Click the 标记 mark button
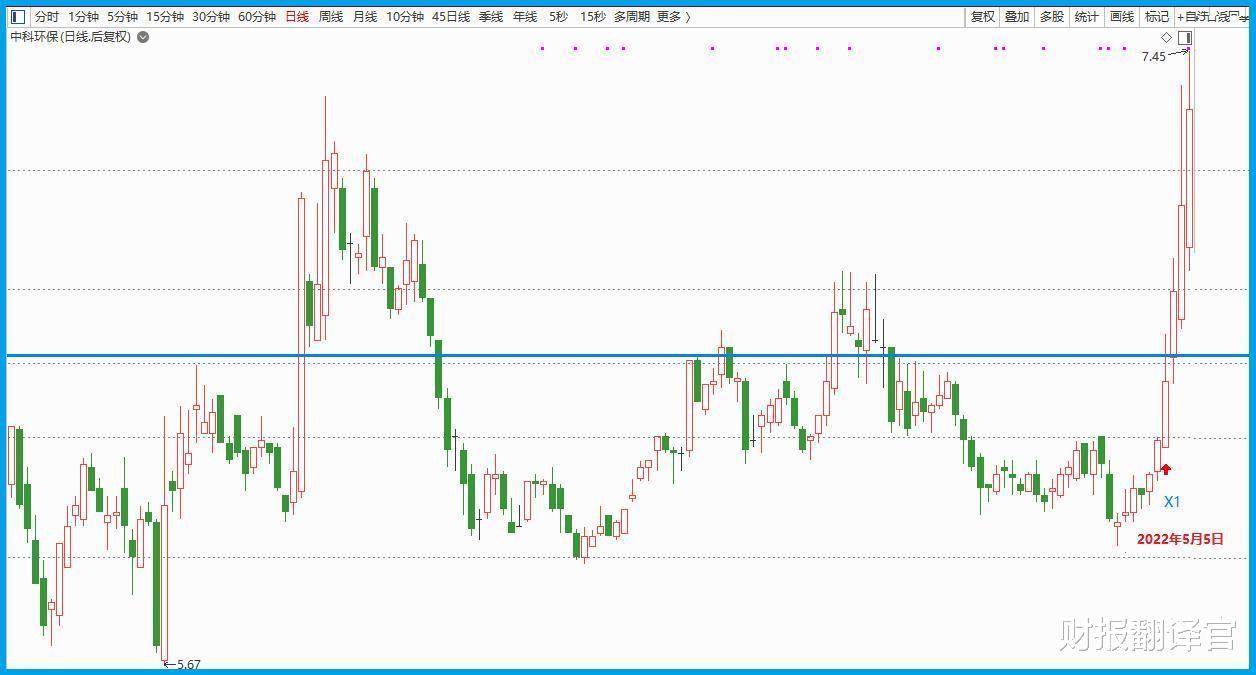Image resolution: width=1256 pixels, height=675 pixels. [1157, 17]
